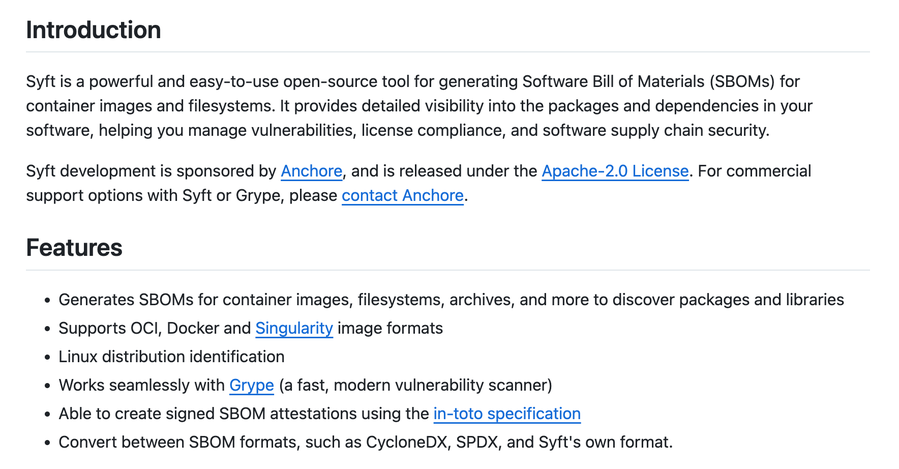Click the paragraph starting 'Syft is a powerful'

coord(419,106)
